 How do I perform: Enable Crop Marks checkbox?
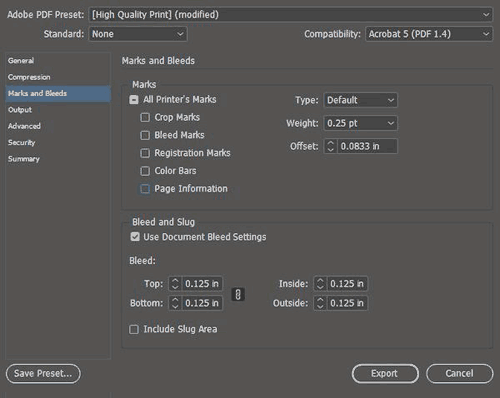145,117
